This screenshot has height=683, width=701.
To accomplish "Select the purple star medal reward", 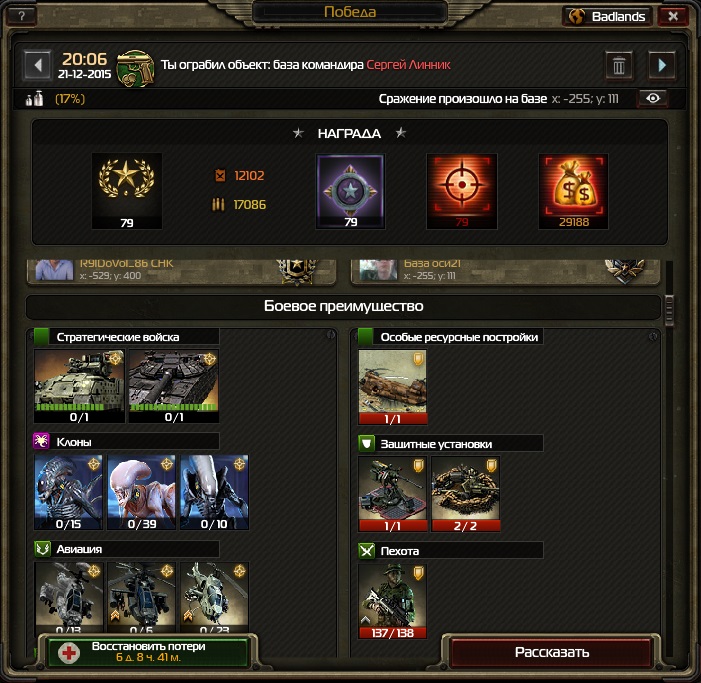I will [x=350, y=191].
